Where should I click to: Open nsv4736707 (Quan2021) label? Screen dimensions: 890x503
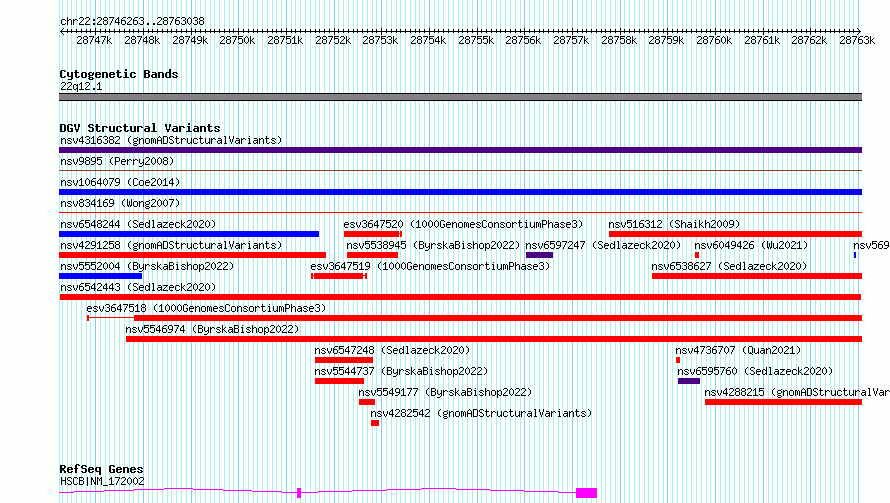(x=738, y=350)
